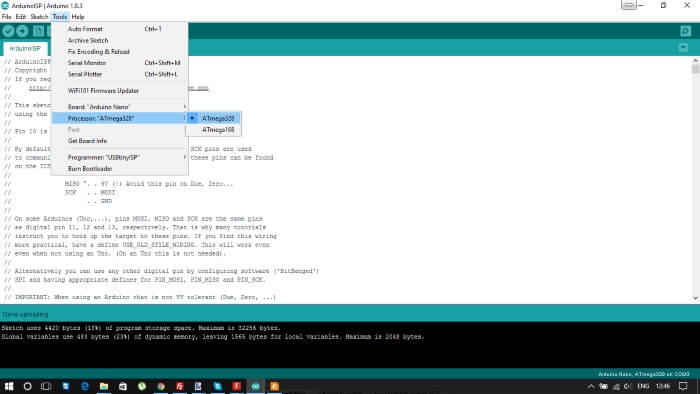This screenshot has width=700, height=394.
Task: Launch WiFi101 Firmware Updater
Action: tap(119, 91)
